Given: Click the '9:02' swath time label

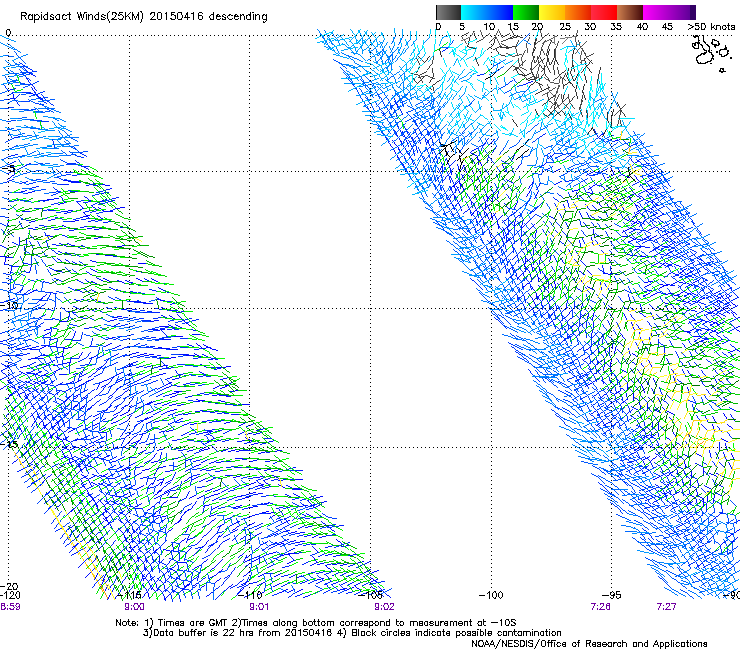Looking at the screenshot, I should pyautogui.click(x=384, y=607).
